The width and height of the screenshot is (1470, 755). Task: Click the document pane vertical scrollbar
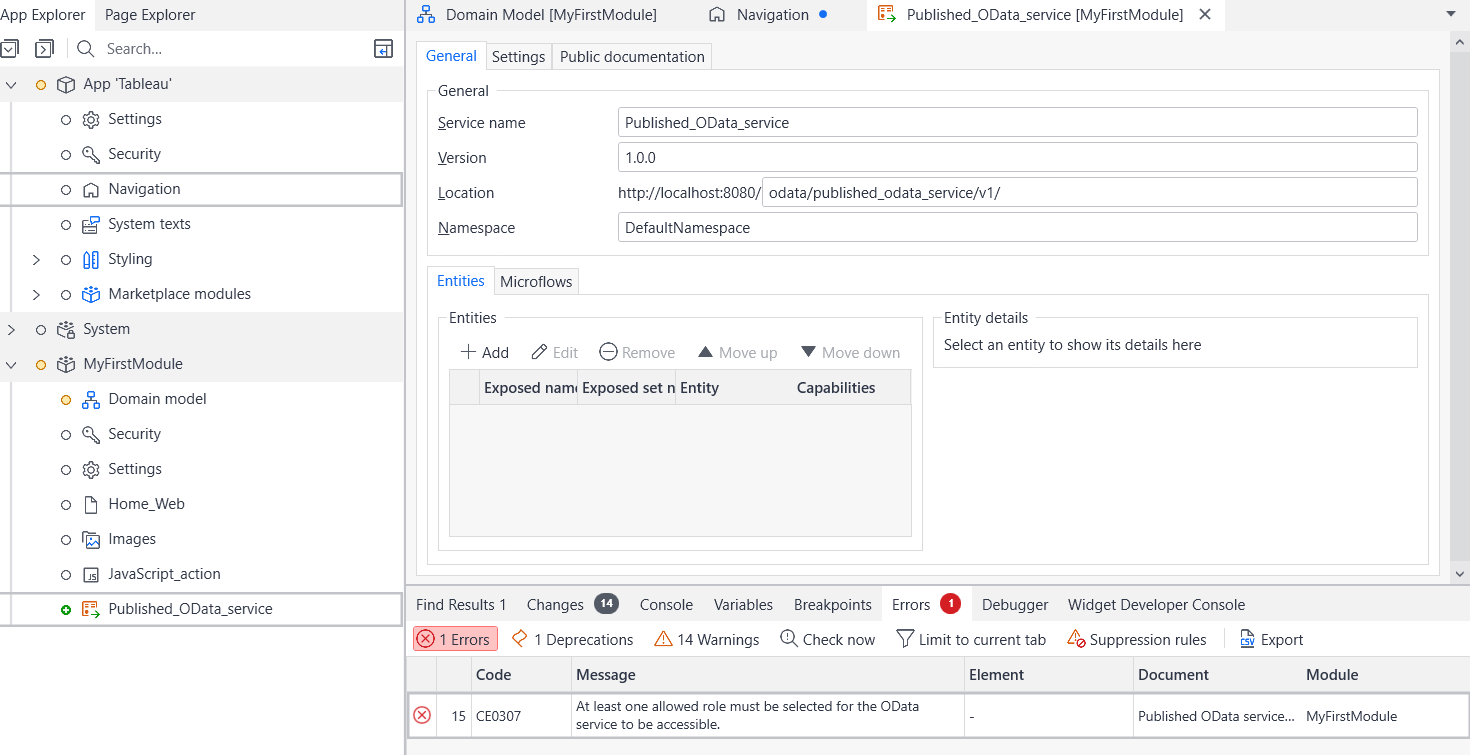pyautogui.click(x=1458, y=300)
